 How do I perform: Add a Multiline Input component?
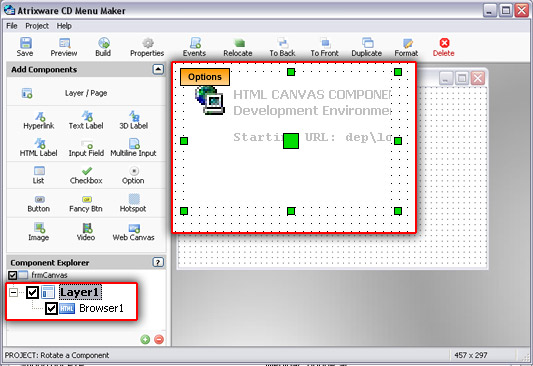pyautogui.click(x=134, y=148)
